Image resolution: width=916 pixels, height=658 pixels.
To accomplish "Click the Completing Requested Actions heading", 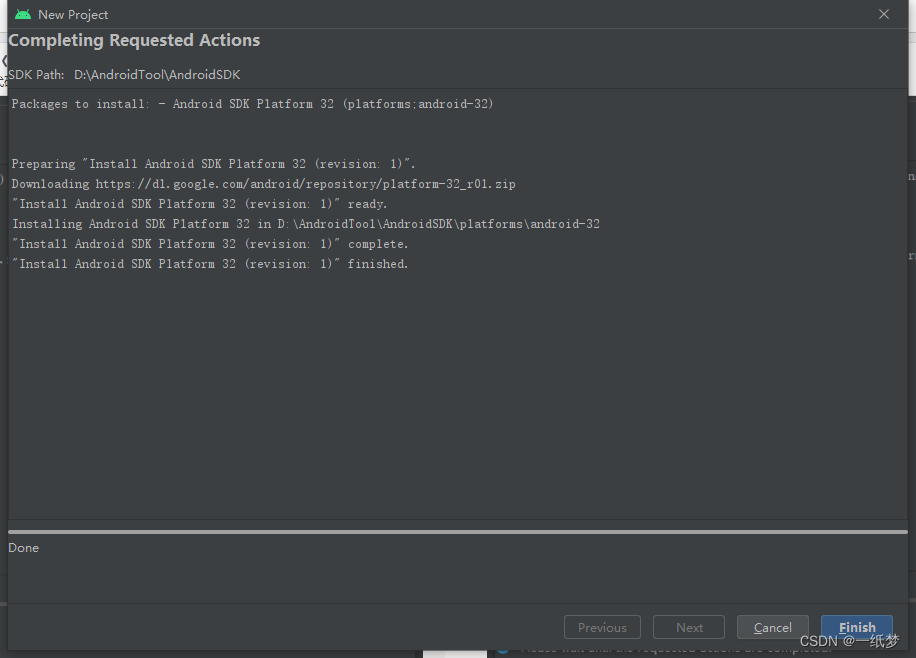I will pyautogui.click(x=134, y=41).
